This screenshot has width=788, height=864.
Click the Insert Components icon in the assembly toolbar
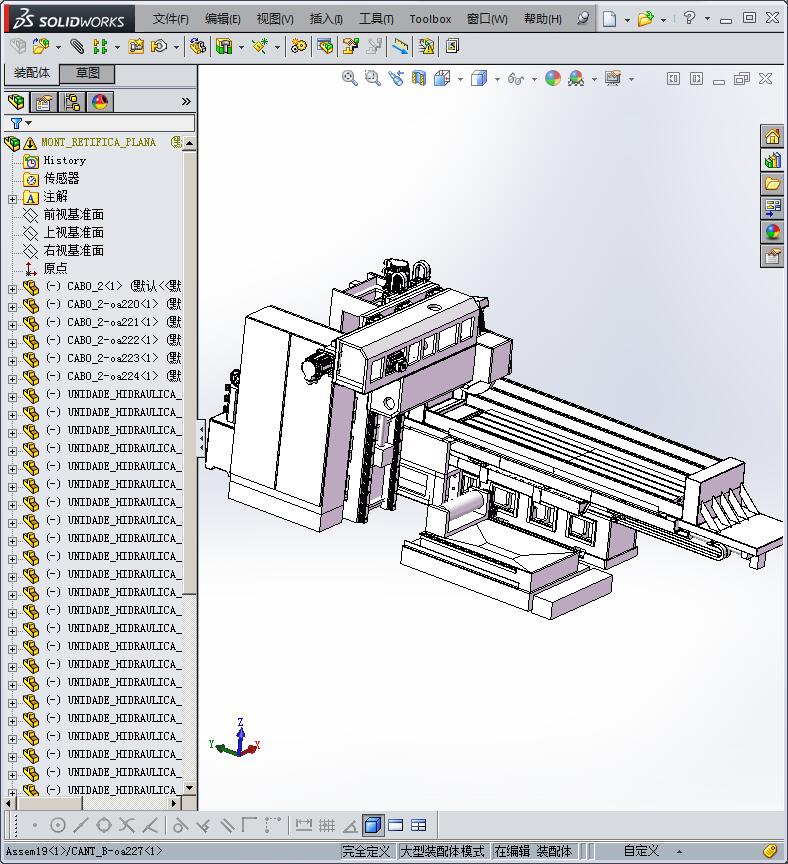[40, 46]
